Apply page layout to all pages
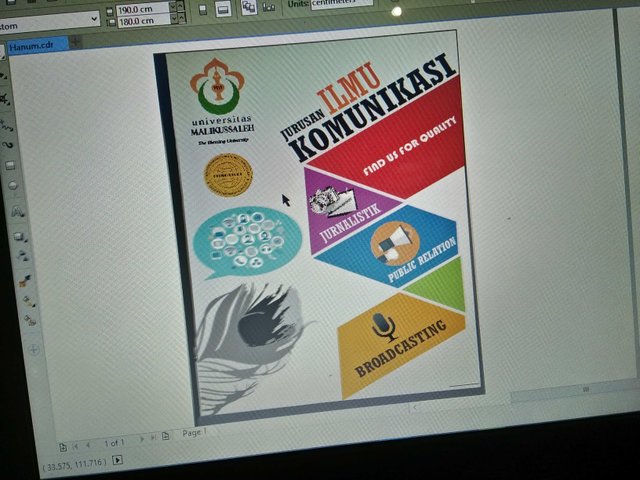The width and height of the screenshot is (640, 480). (x=248, y=7)
